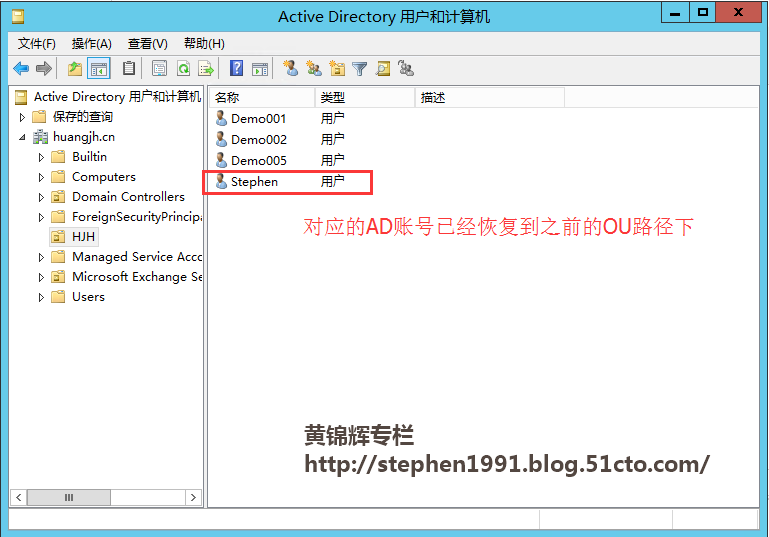The image size is (769, 537).
Task: Click the application icon in title bar
Action: pyautogui.click(x=18, y=17)
